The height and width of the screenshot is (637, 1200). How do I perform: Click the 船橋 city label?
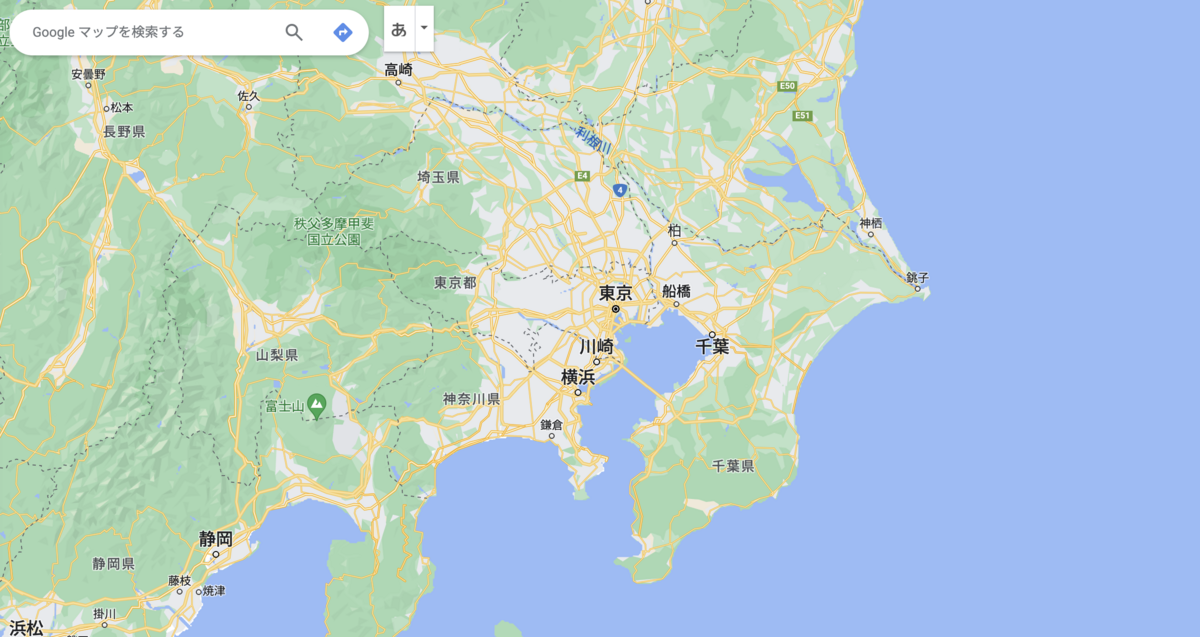click(676, 291)
